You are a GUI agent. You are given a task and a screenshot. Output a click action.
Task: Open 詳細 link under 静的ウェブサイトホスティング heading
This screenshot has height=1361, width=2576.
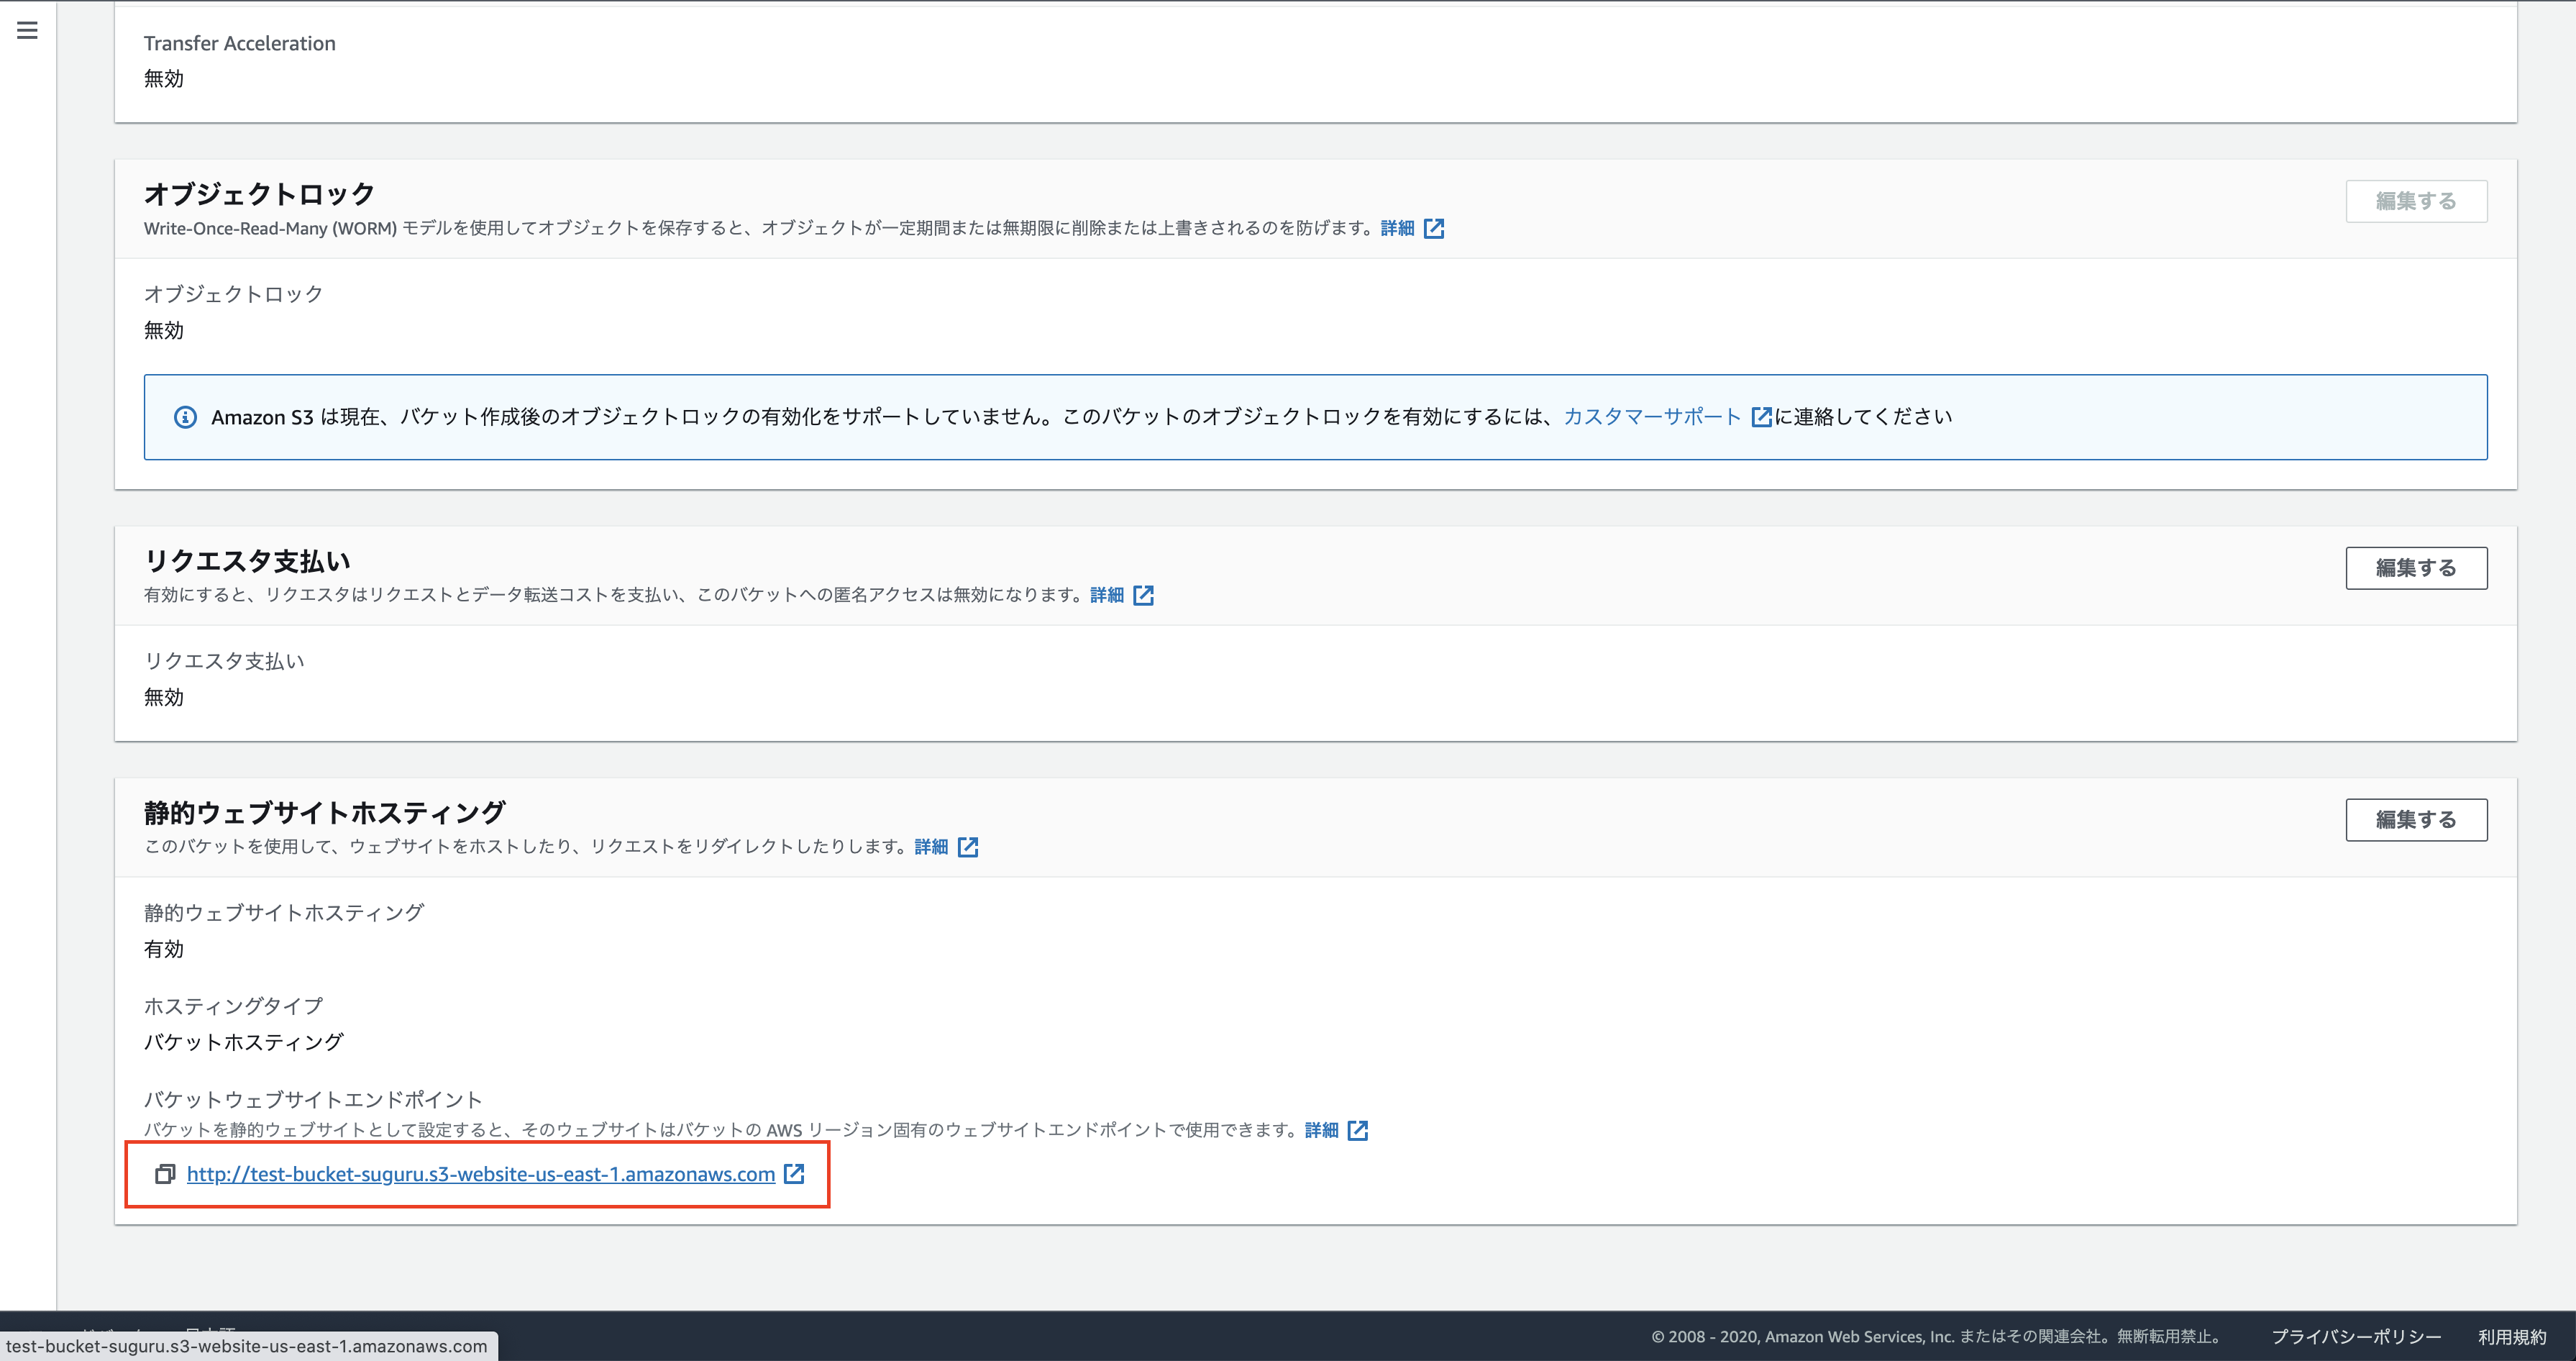[x=931, y=847]
